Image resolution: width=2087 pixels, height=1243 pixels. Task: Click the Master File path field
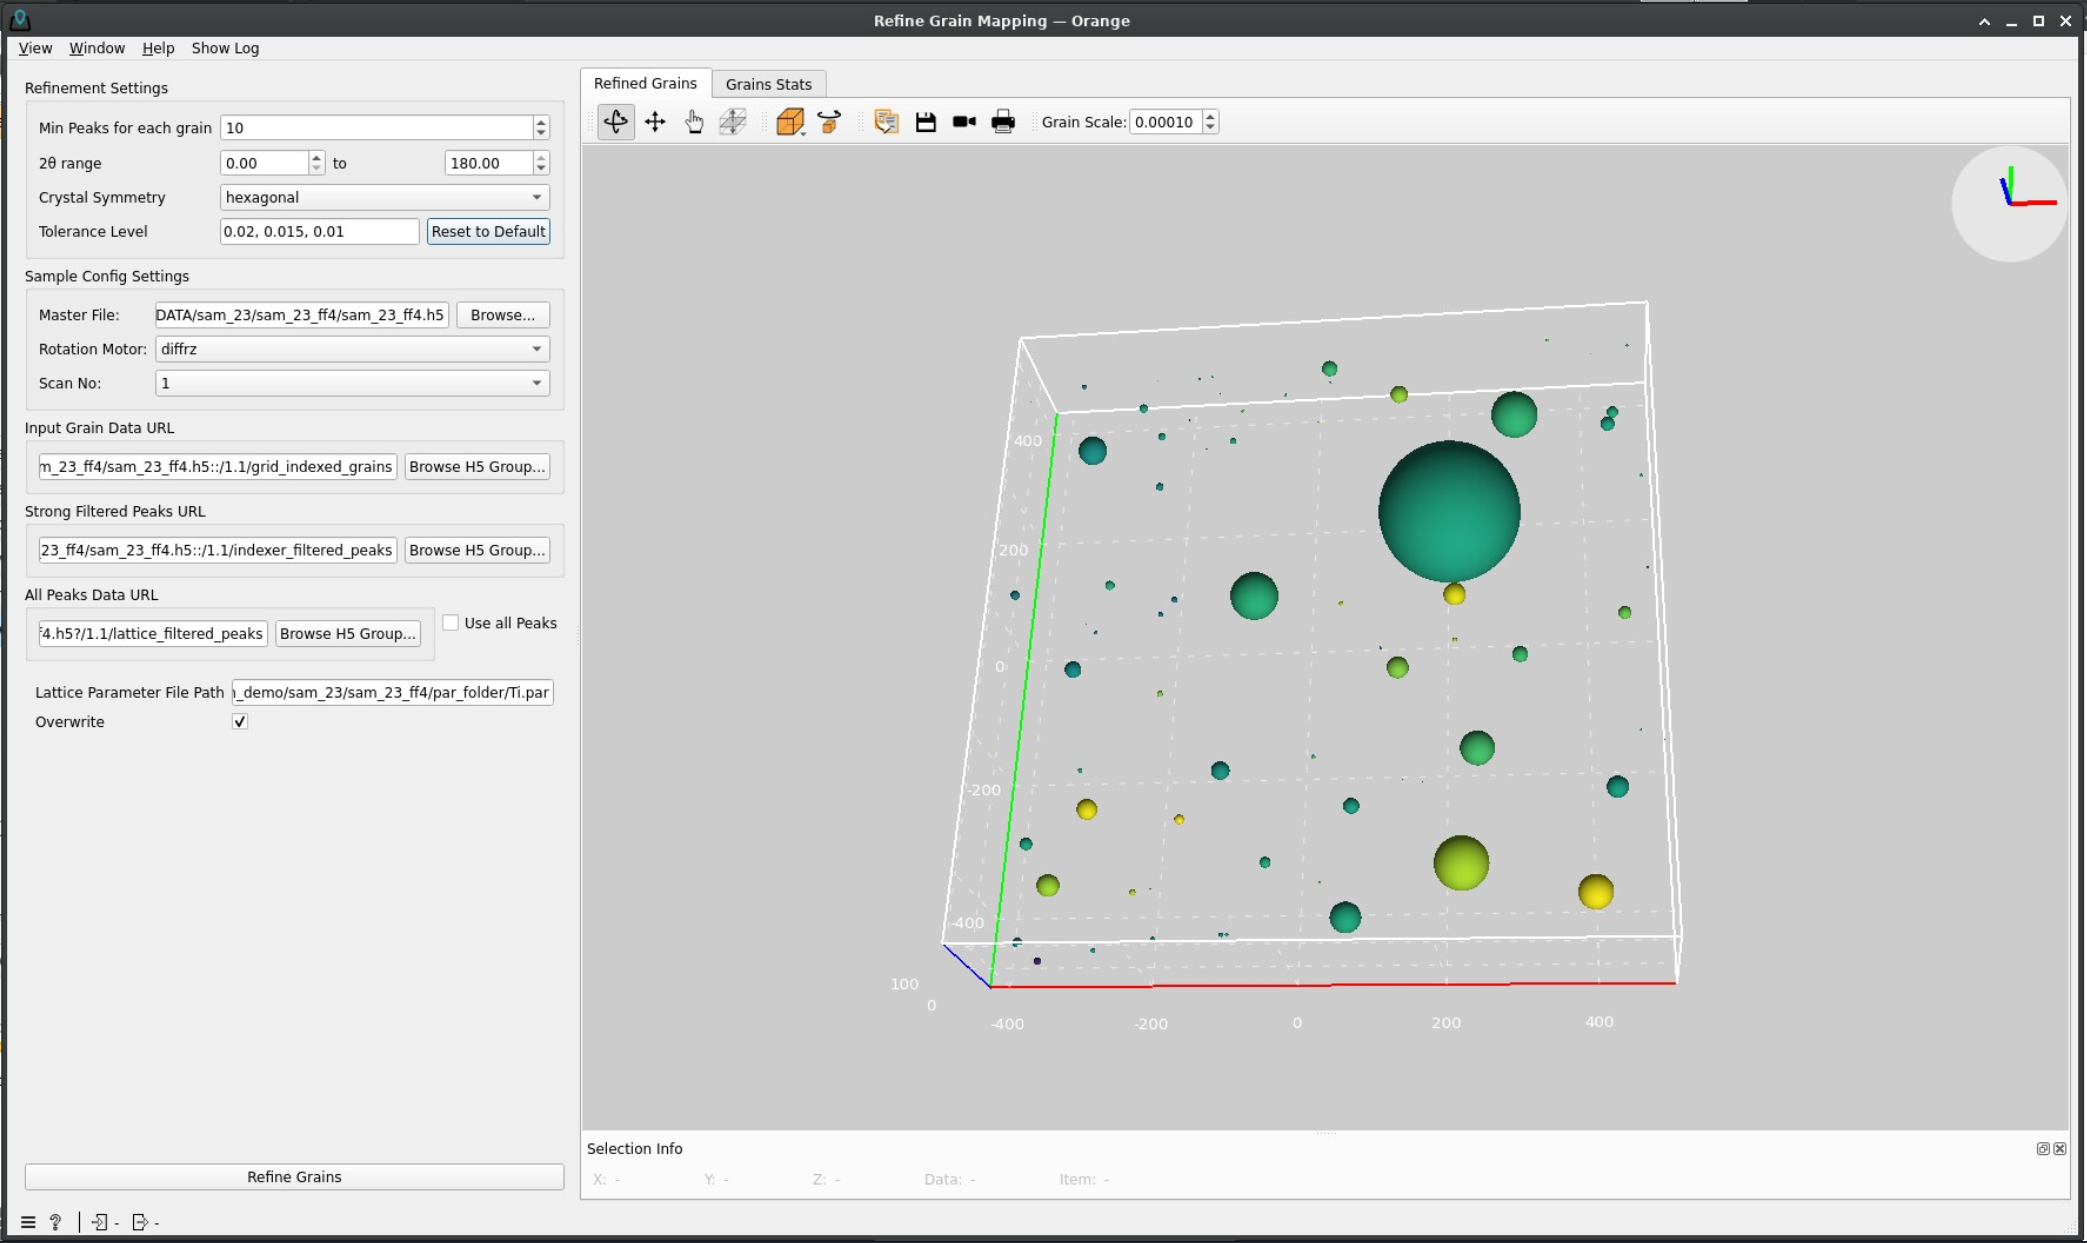pos(302,315)
